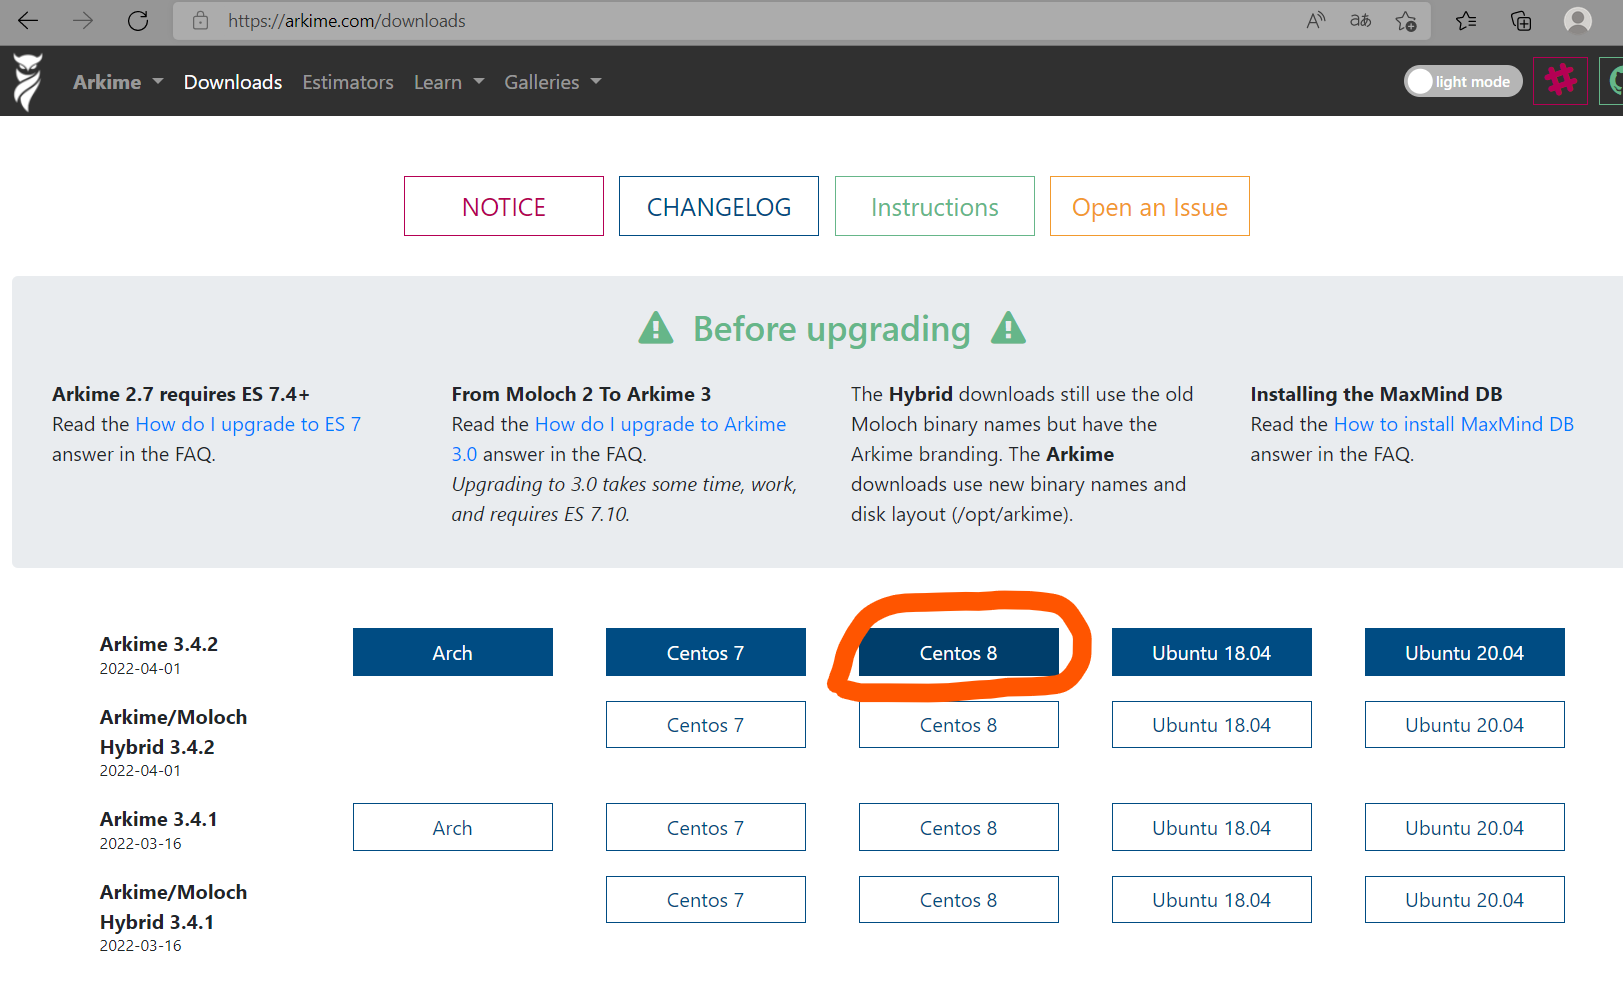The width and height of the screenshot is (1623, 982).
Task: Download Hybrid 3.4.1 for Ubuntu 18.04
Action: (x=1212, y=899)
